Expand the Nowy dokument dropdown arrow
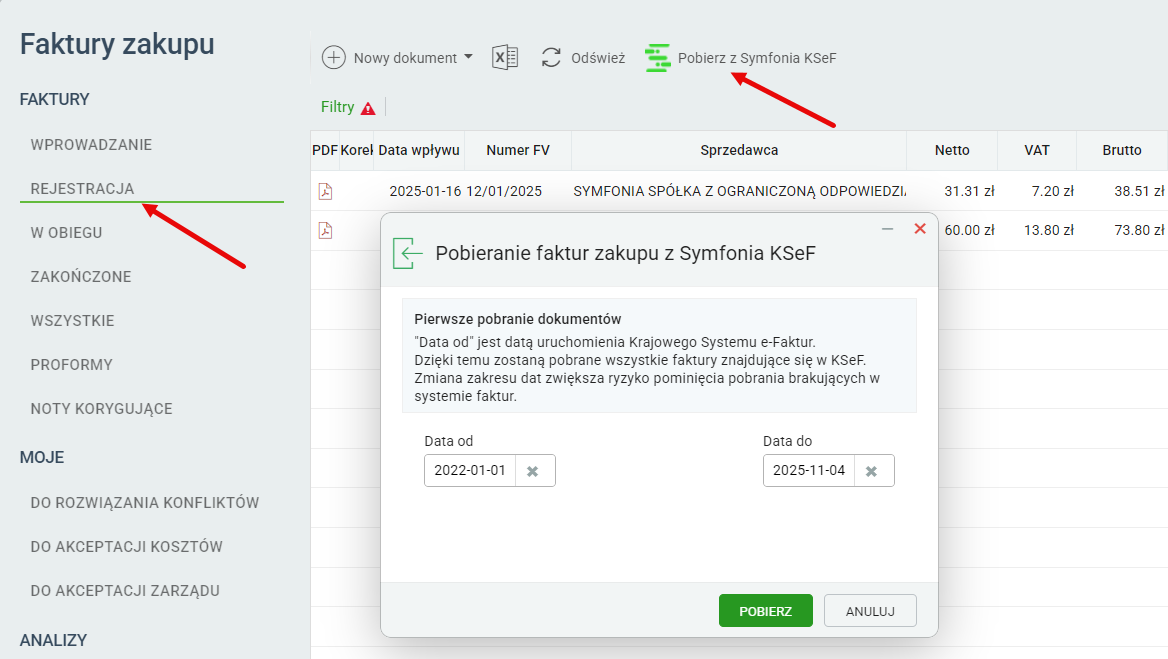This screenshot has width=1168, height=659. tap(468, 57)
